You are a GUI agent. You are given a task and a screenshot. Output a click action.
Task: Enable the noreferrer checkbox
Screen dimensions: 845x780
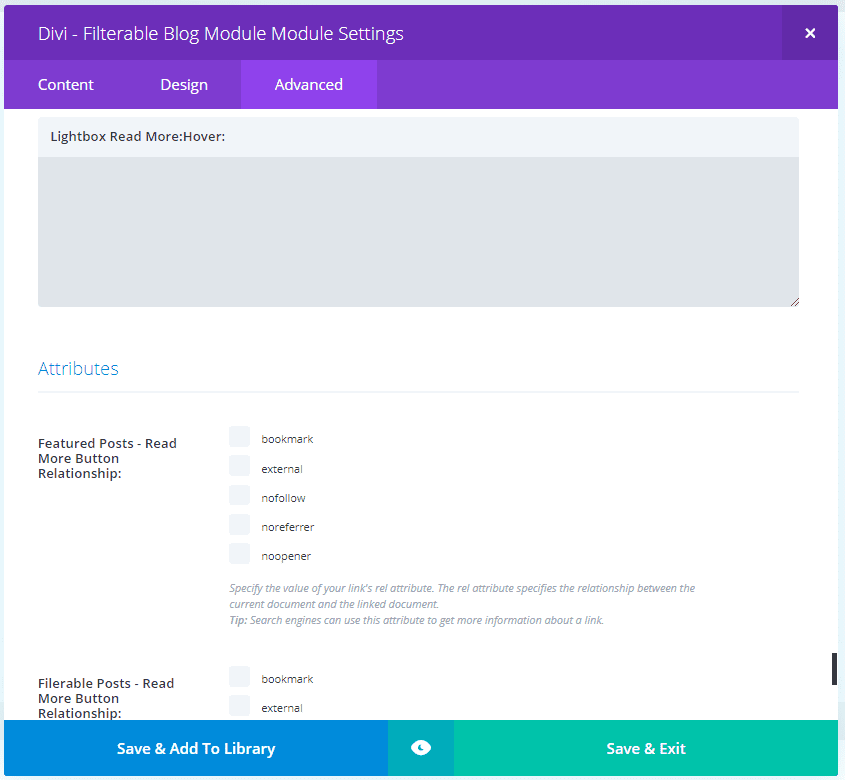tap(239, 524)
